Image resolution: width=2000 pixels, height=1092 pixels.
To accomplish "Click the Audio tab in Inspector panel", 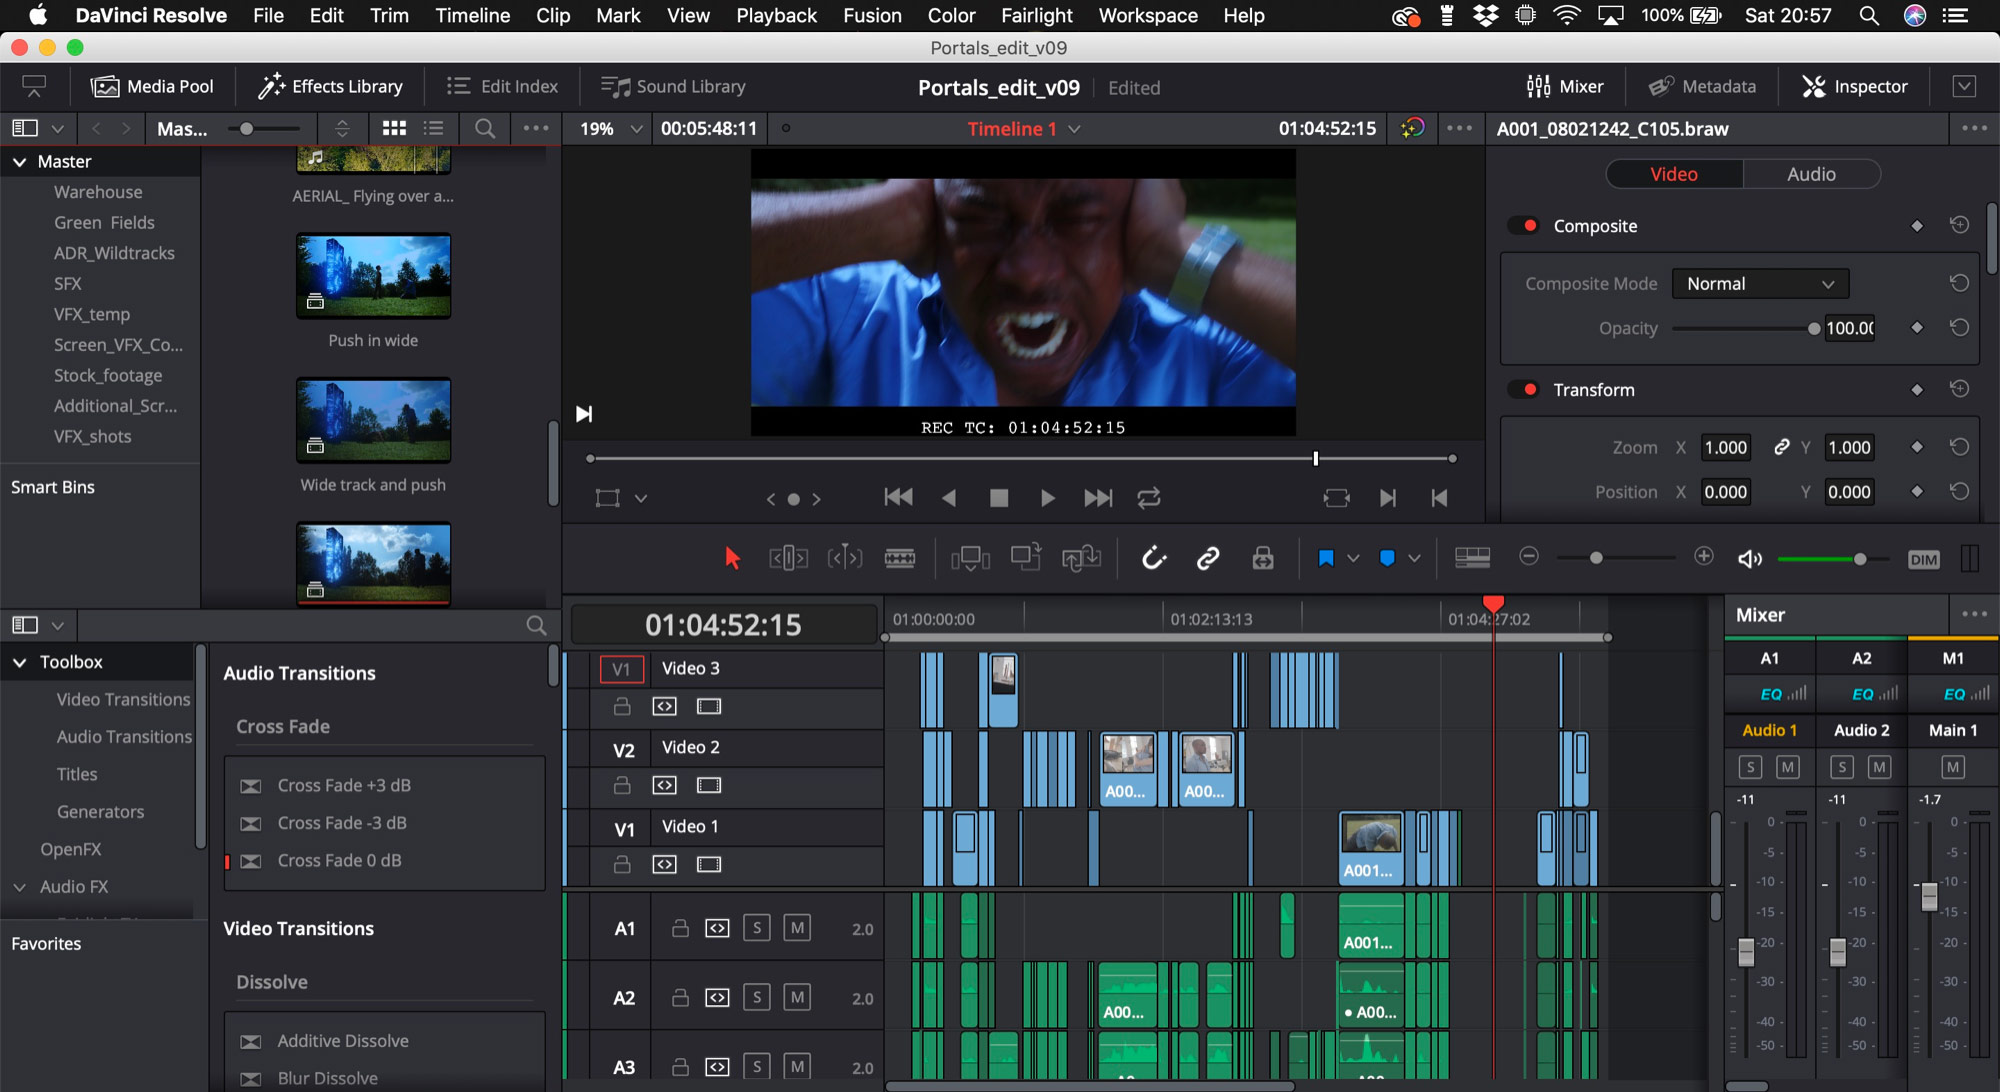I will (1809, 173).
